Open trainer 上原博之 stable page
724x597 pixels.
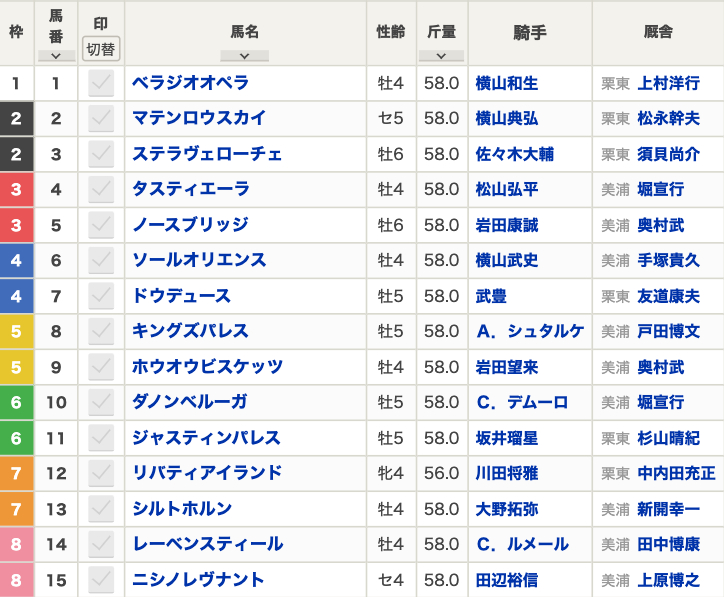click(669, 580)
